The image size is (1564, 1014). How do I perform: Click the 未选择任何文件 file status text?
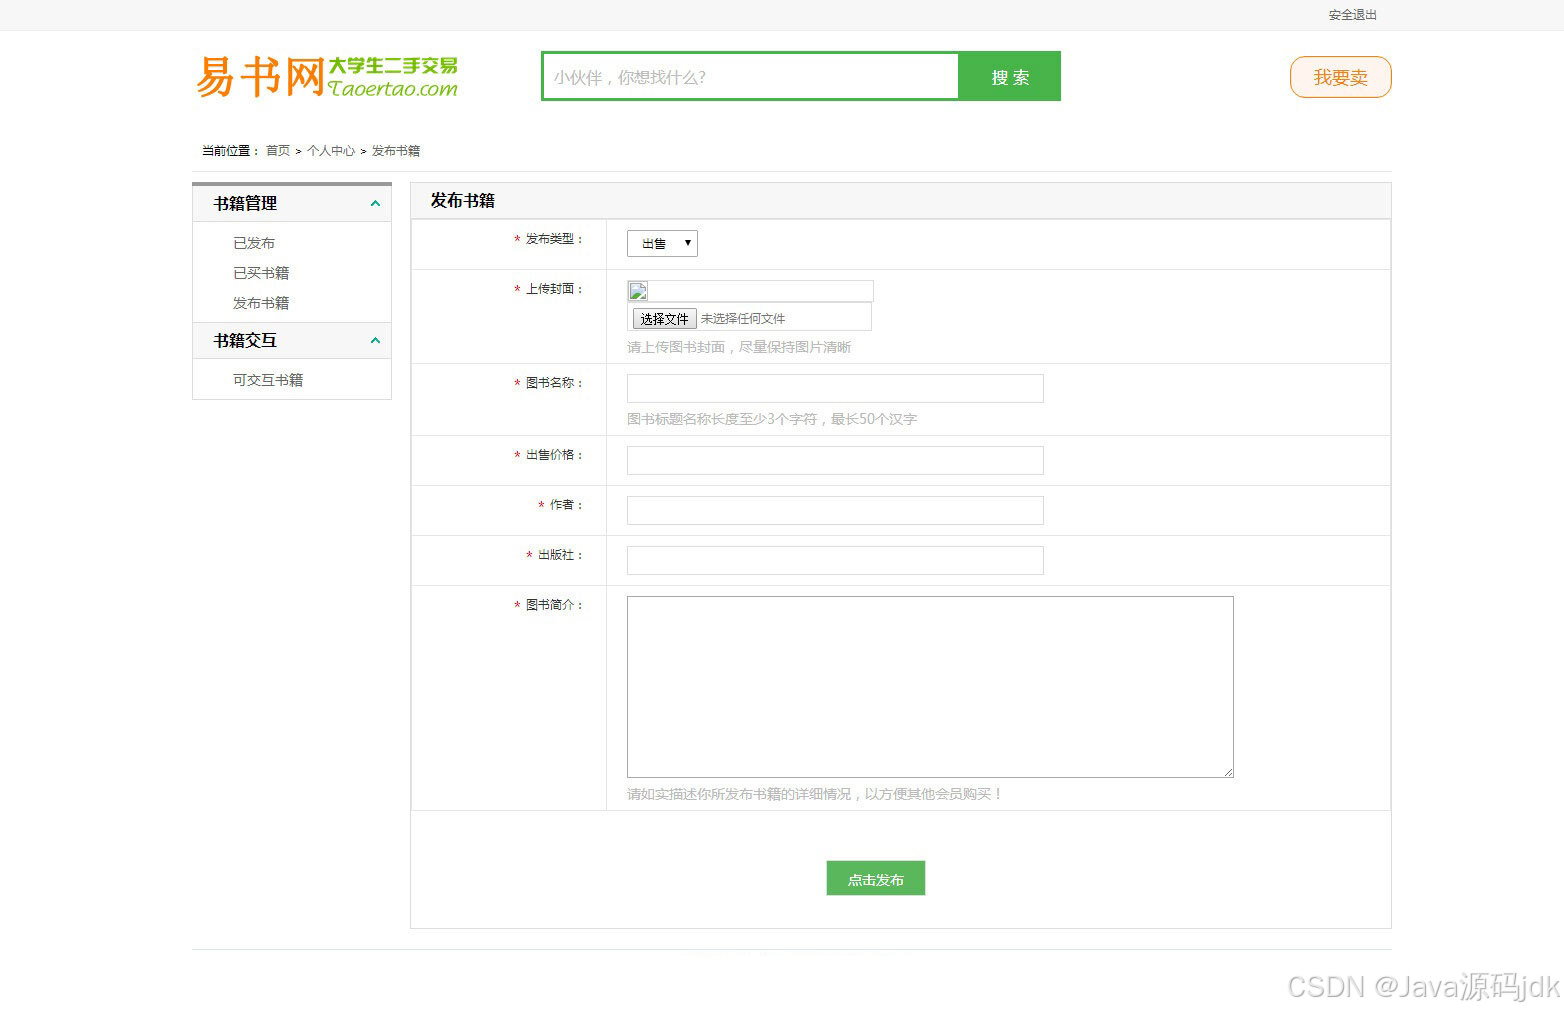coord(743,319)
